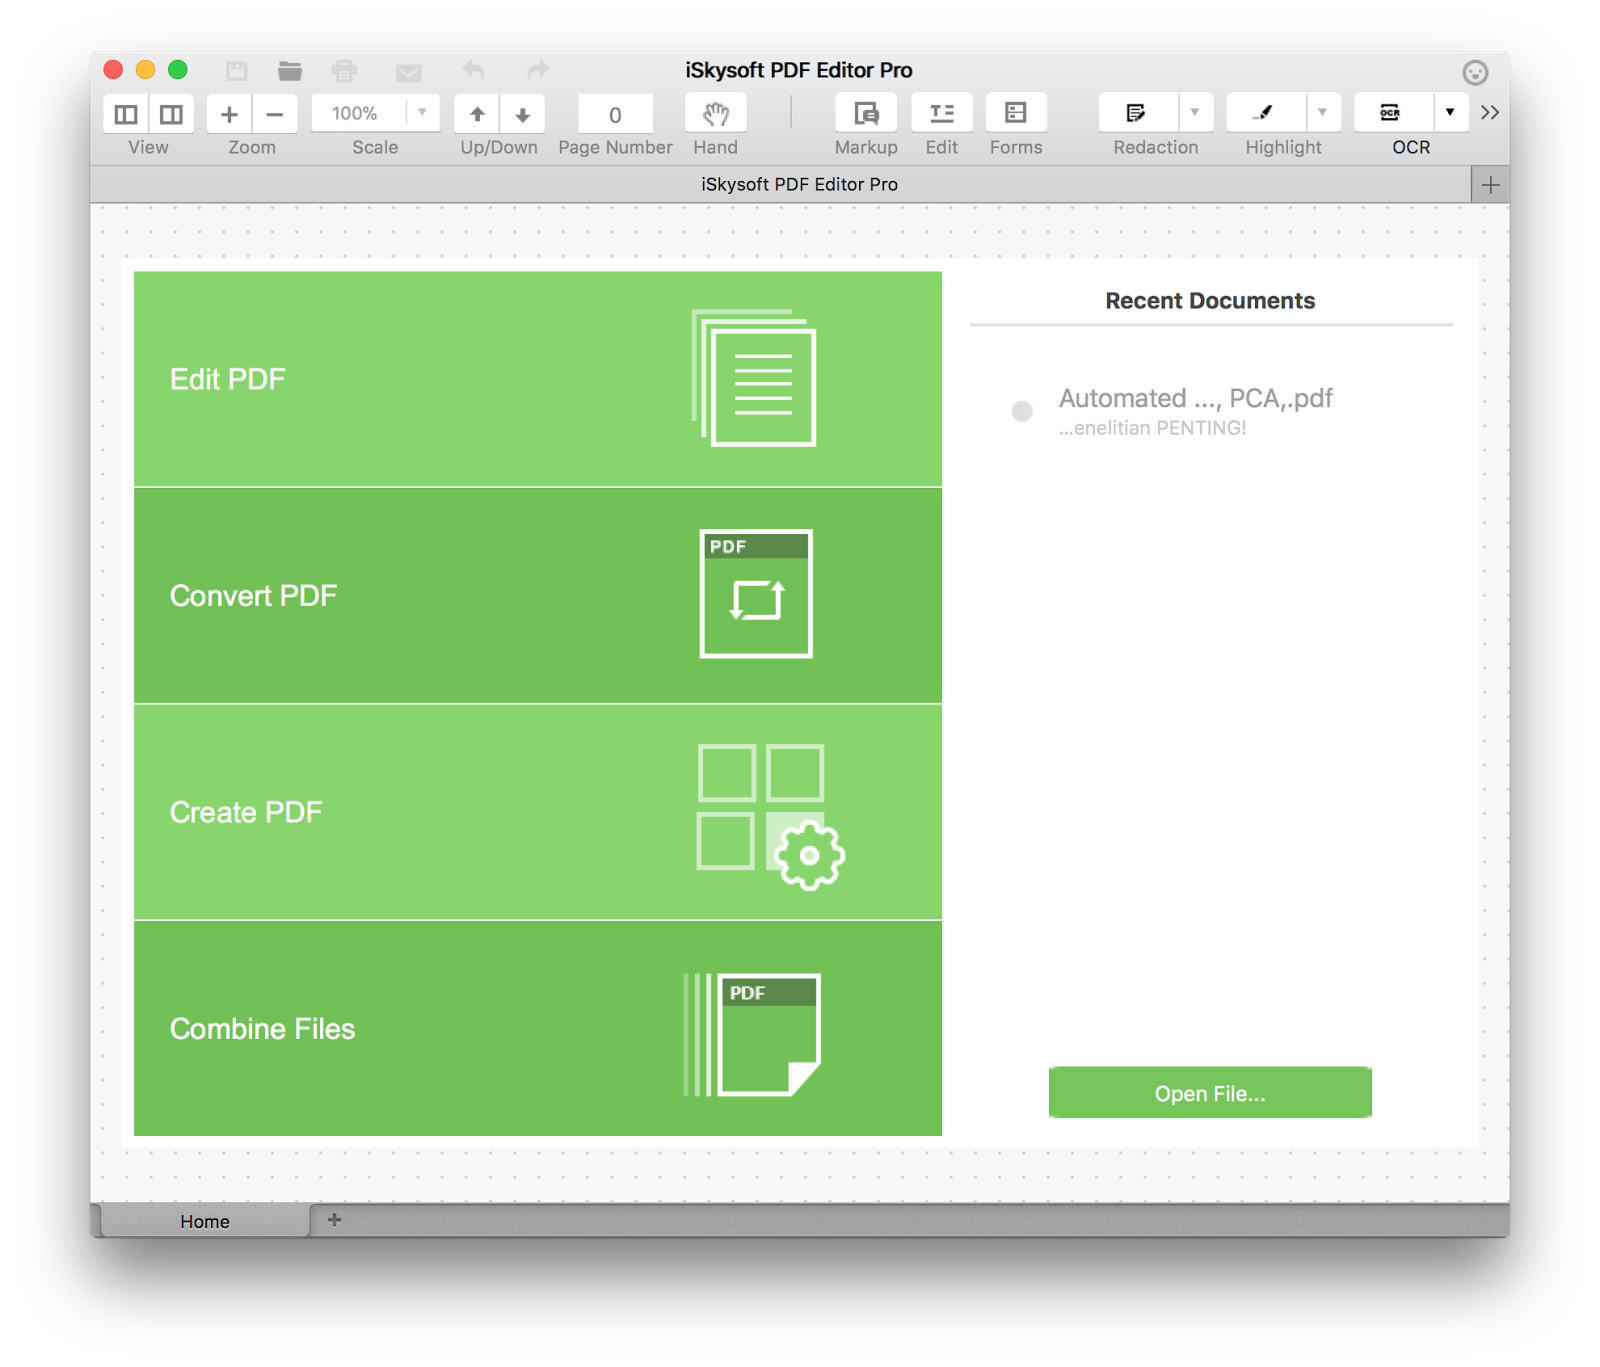This screenshot has height=1367, width=1600.
Task: Click the stacked pages Edit PDF icon
Action: click(754, 378)
